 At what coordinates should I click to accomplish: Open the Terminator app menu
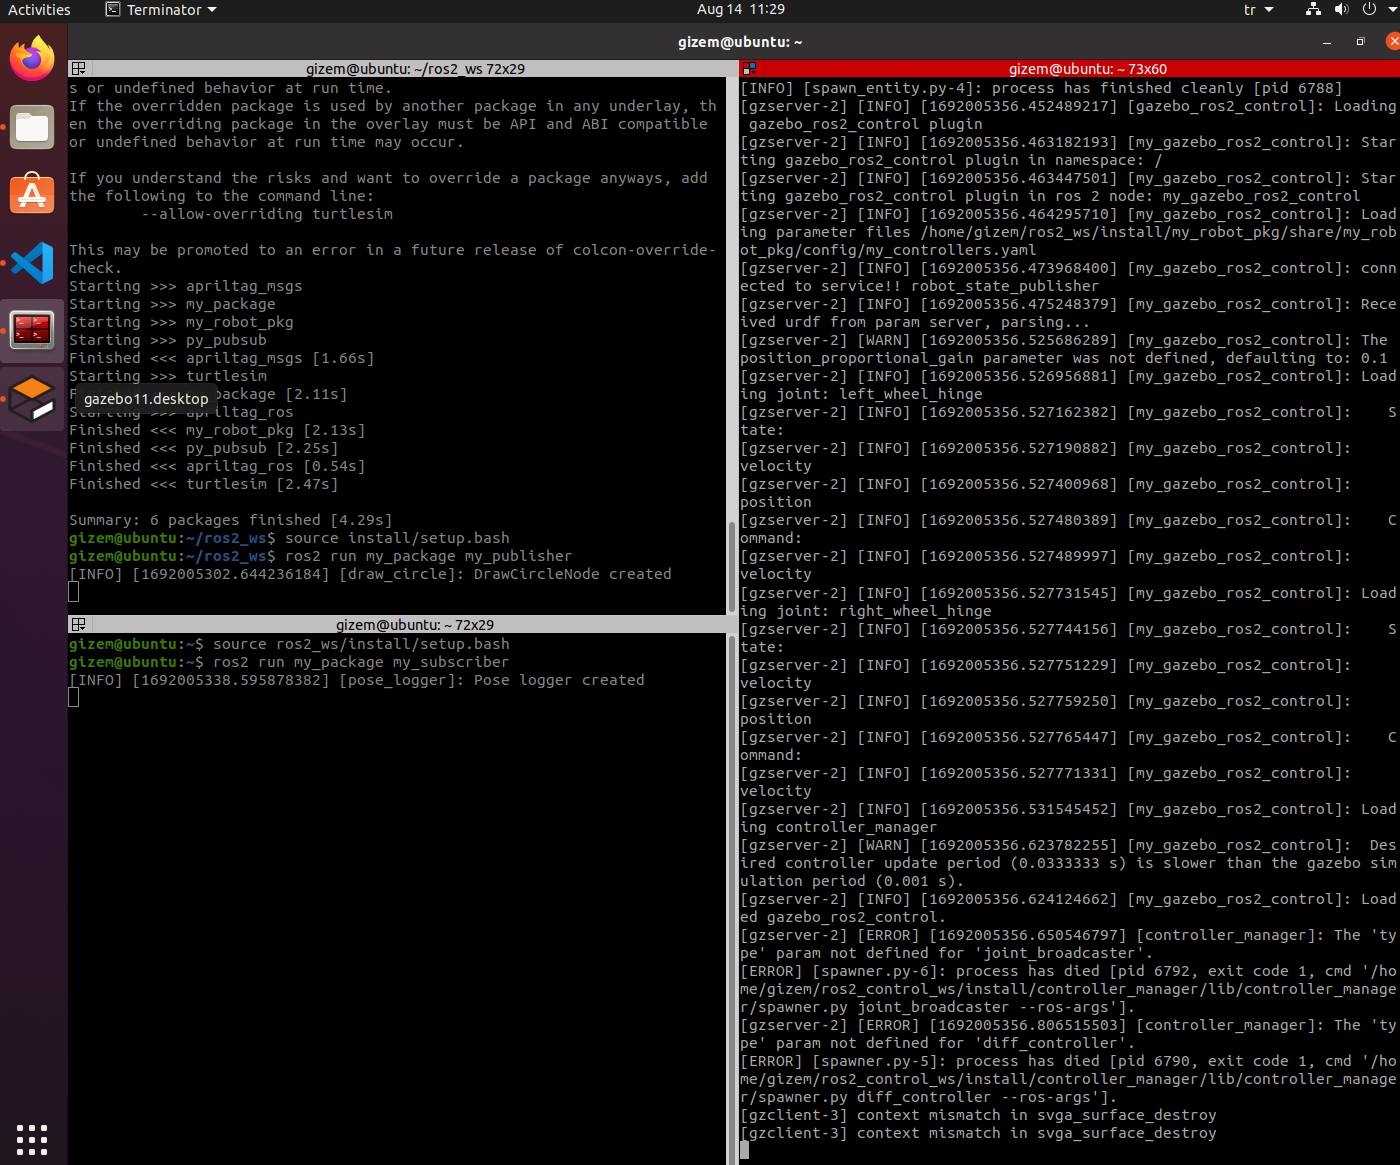[161, 9]
